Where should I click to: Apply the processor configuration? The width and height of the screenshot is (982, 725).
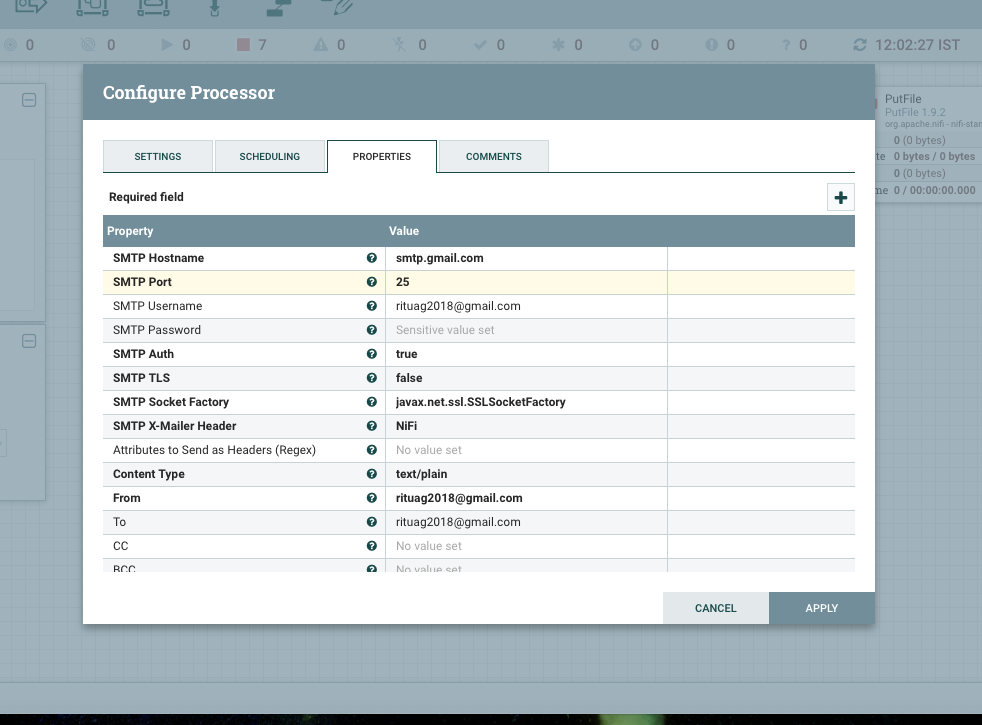point(822,608)
